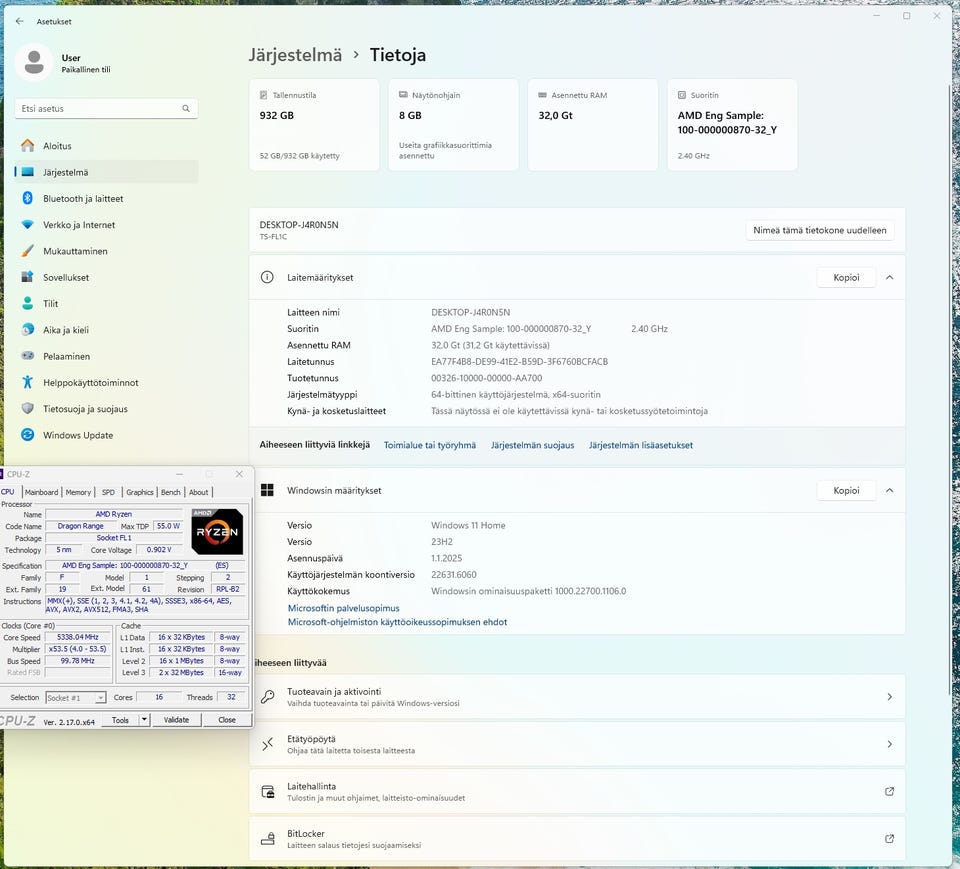Open Helppokäyttötoiminnot accessibility settings
The image size is (960, 869).
106,383
